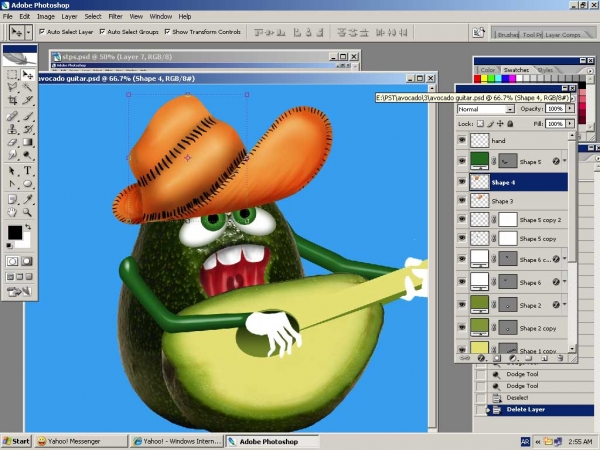
Task: Select the Type tool
Action: (x=27, y=171)
